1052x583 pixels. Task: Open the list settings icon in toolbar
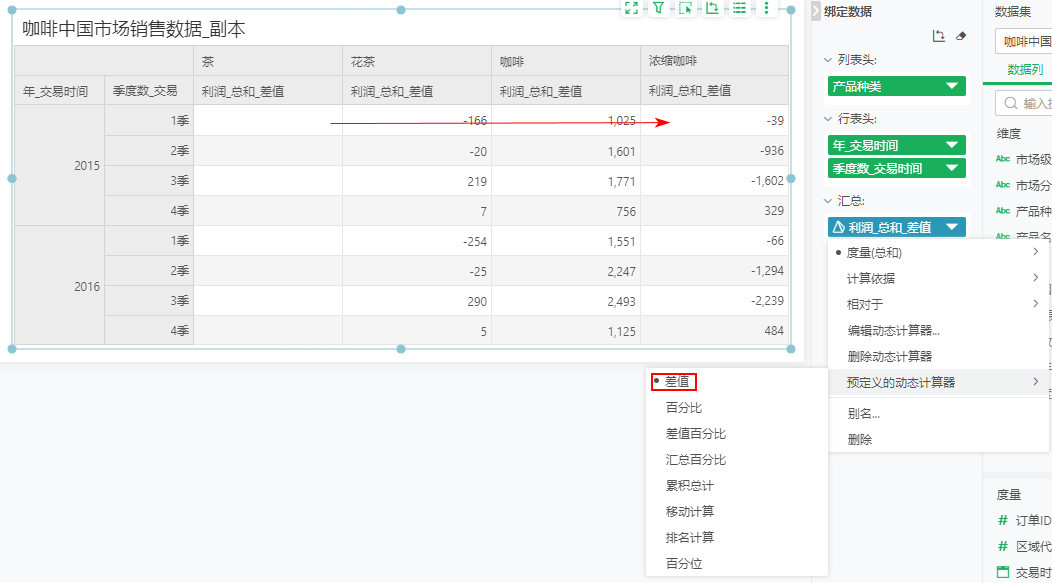pyautogui.click(x=739, y=8)
